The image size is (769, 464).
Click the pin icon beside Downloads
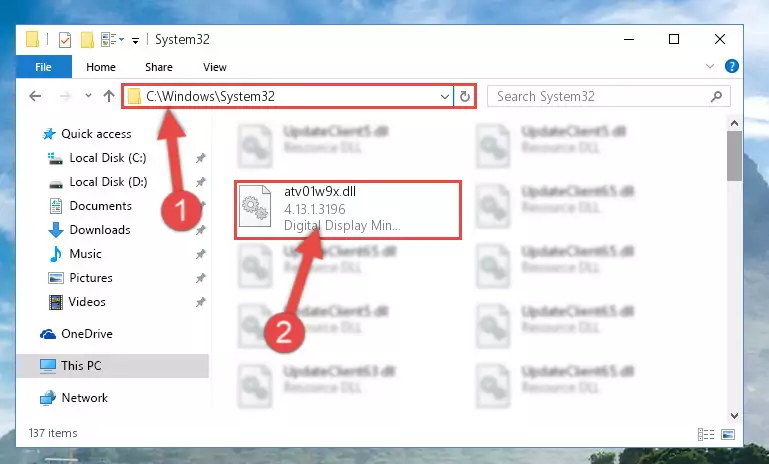pos(201,230)
